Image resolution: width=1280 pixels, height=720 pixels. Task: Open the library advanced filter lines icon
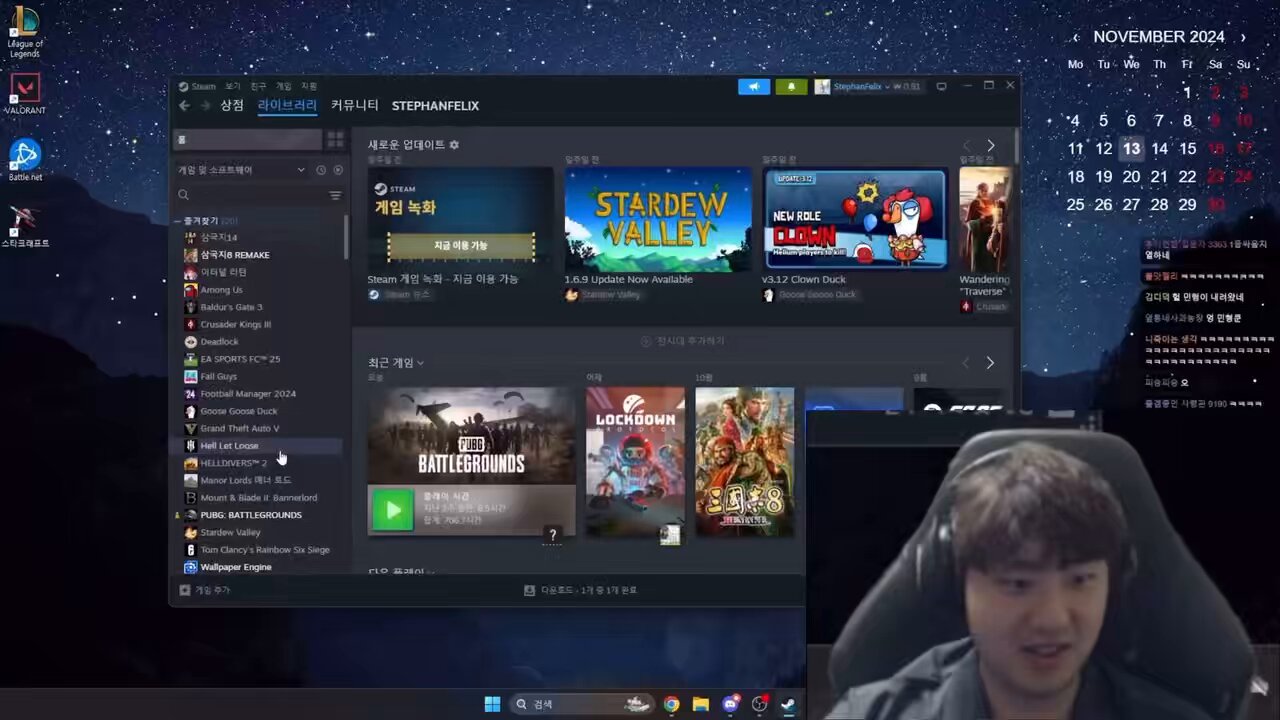tap(335, 195)
